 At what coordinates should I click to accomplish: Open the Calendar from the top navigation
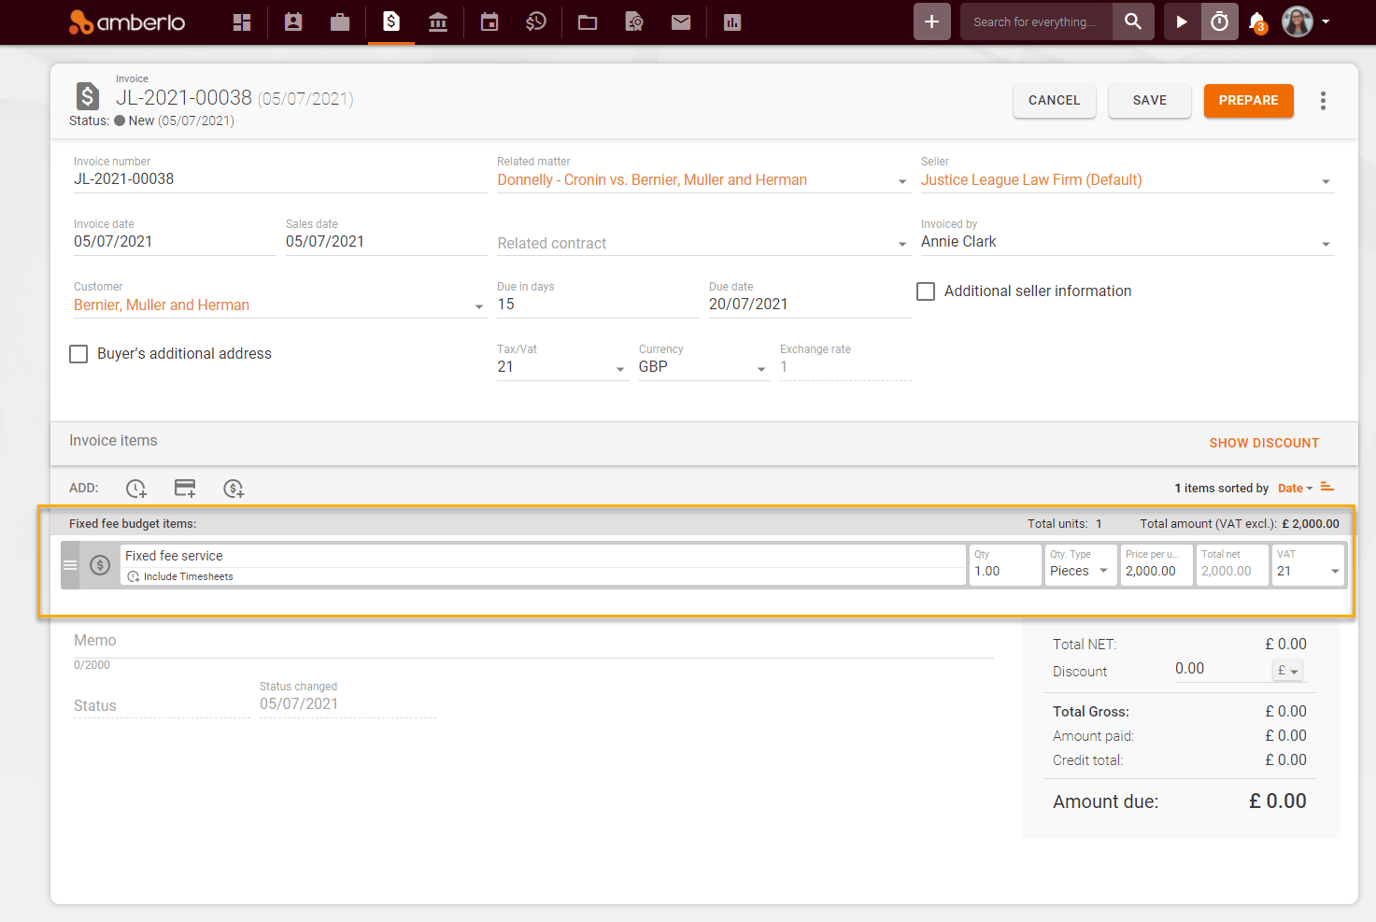point(489,21)
